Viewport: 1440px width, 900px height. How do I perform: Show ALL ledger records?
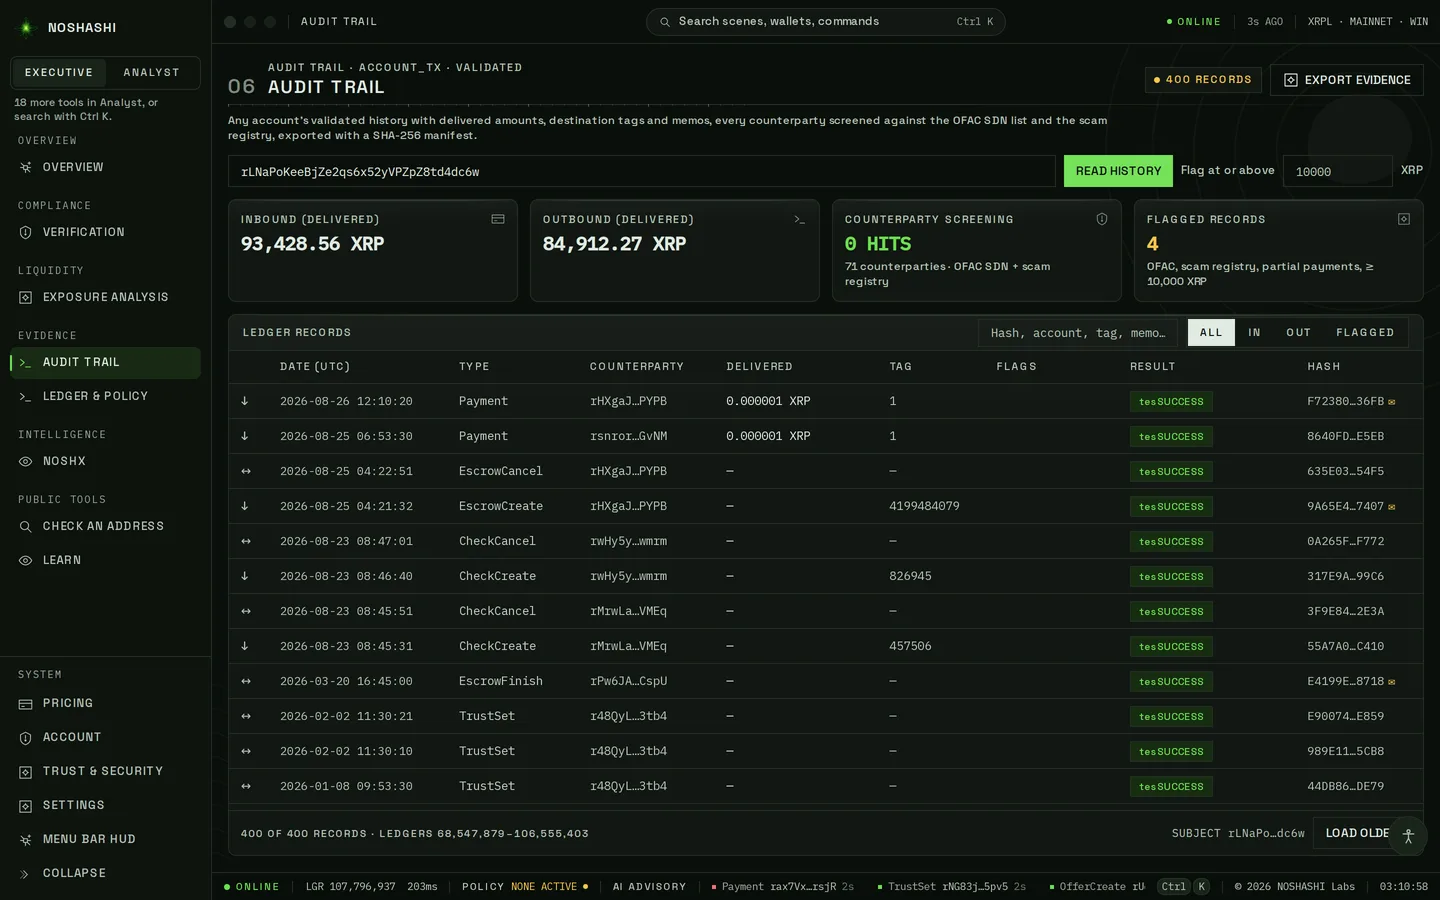click(x=1211, y=333)
